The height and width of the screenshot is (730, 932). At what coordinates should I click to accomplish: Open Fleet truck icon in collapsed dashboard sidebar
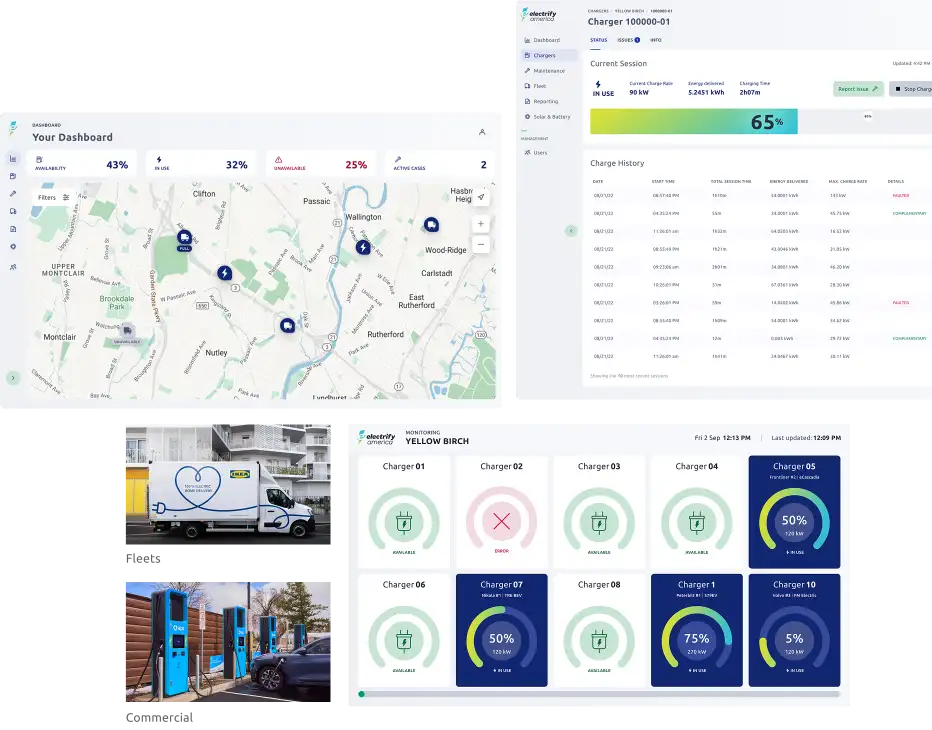click(13, 211)
